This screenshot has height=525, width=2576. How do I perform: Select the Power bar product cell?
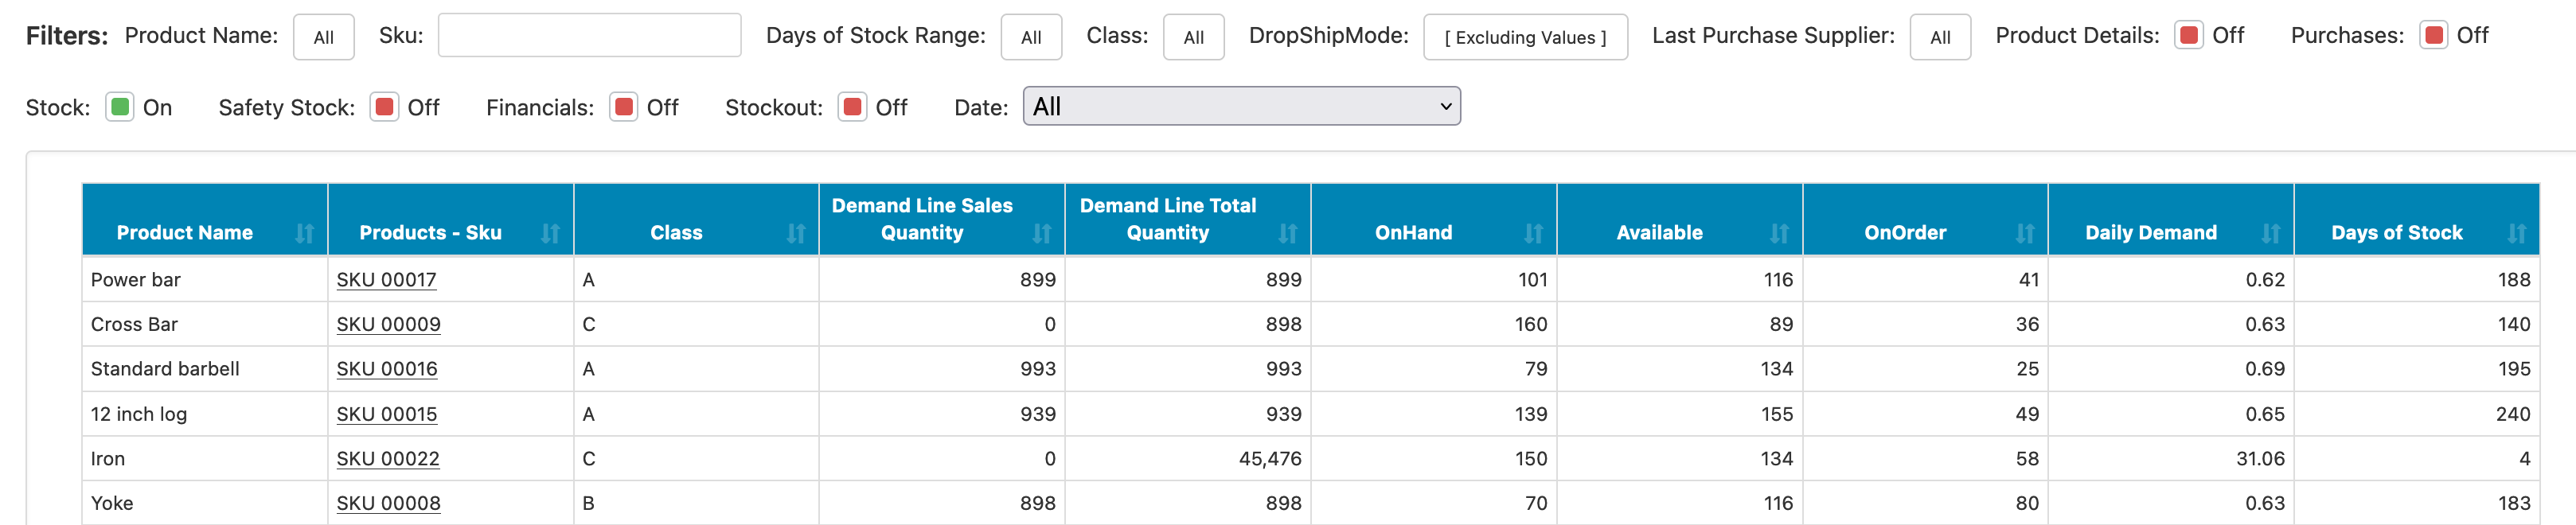pos(205,280)
